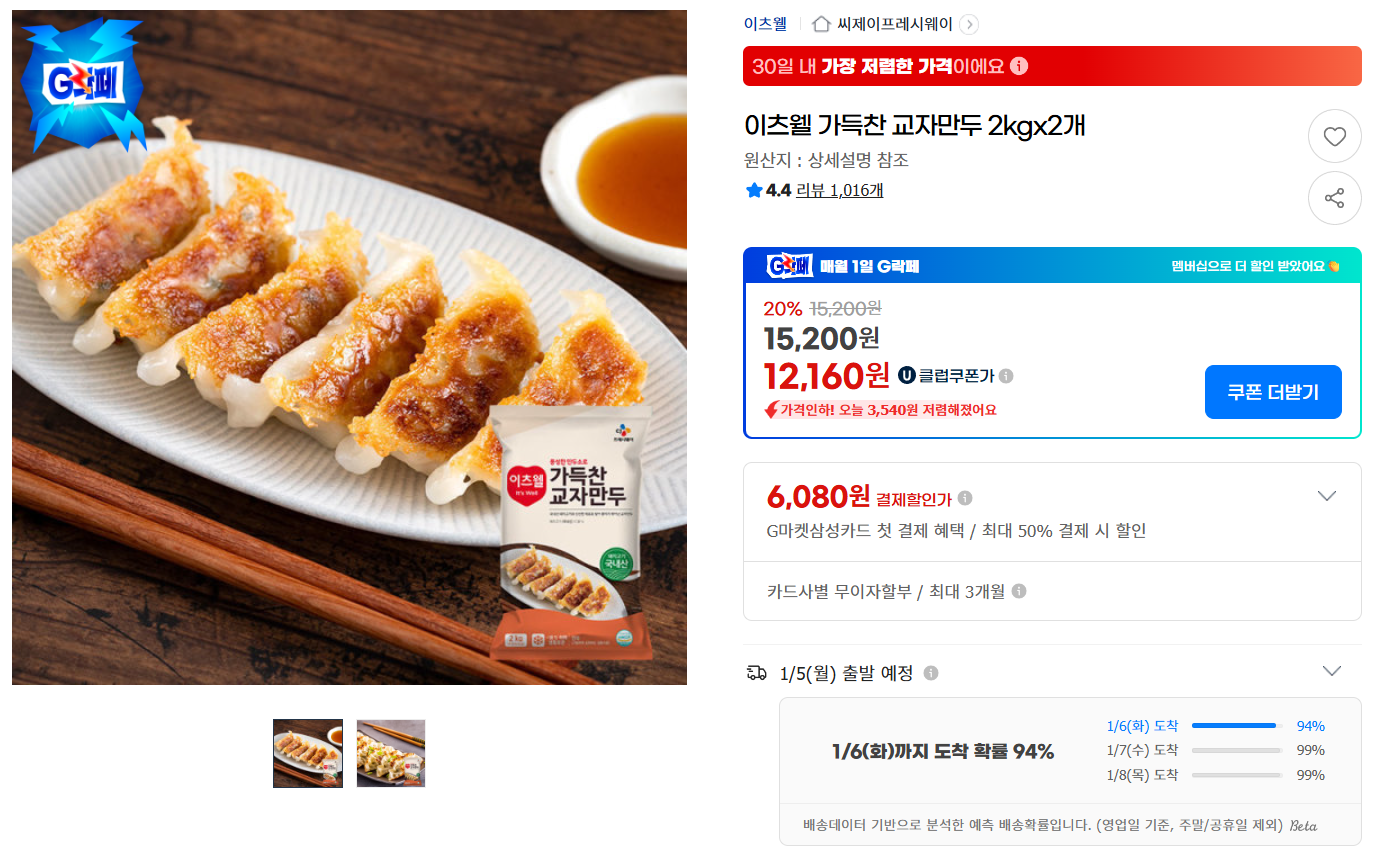Viewport: 1378px width, 858px height.
Task: Add the product to favorites via heart icon
Action: pyautogui.click(x=1335, y=136)
